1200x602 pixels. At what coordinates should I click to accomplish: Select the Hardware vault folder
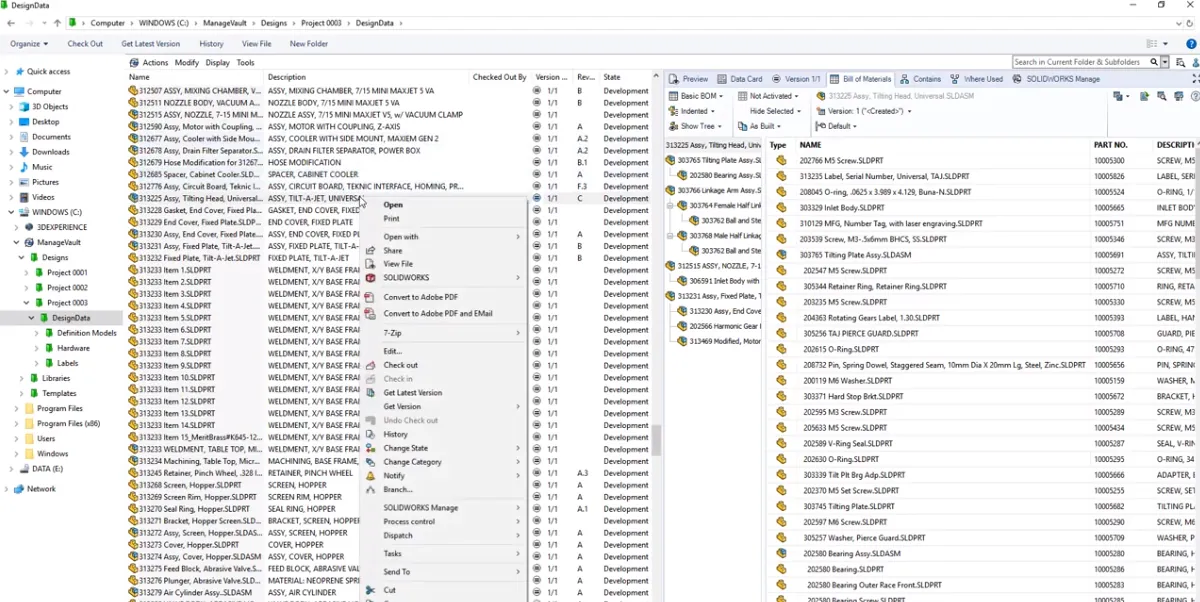point(73,348)
